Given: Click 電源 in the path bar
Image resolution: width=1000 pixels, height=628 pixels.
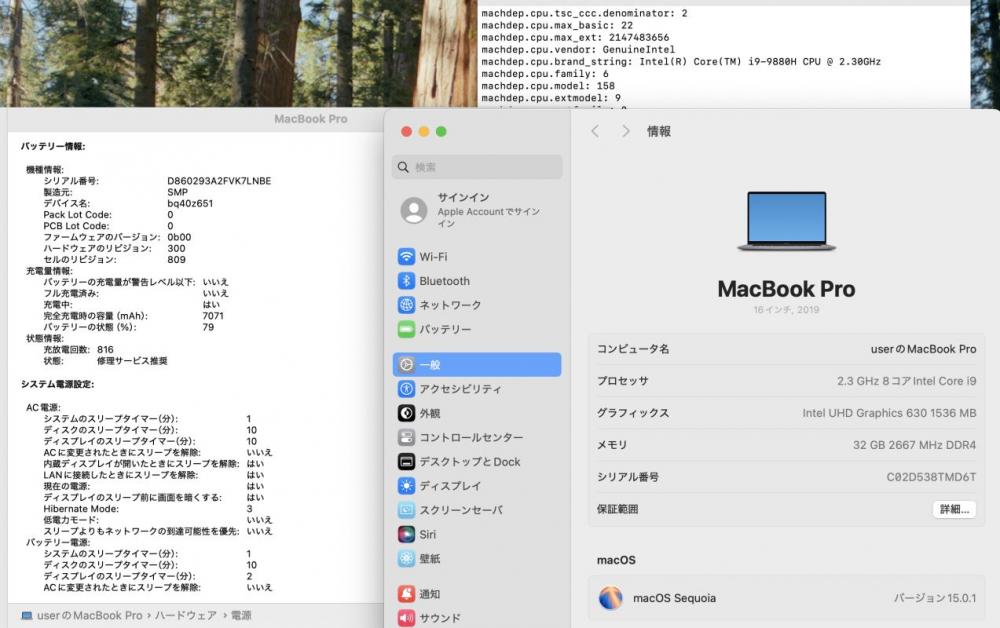Looking at the screenshot, I should (x=240, y=616).
